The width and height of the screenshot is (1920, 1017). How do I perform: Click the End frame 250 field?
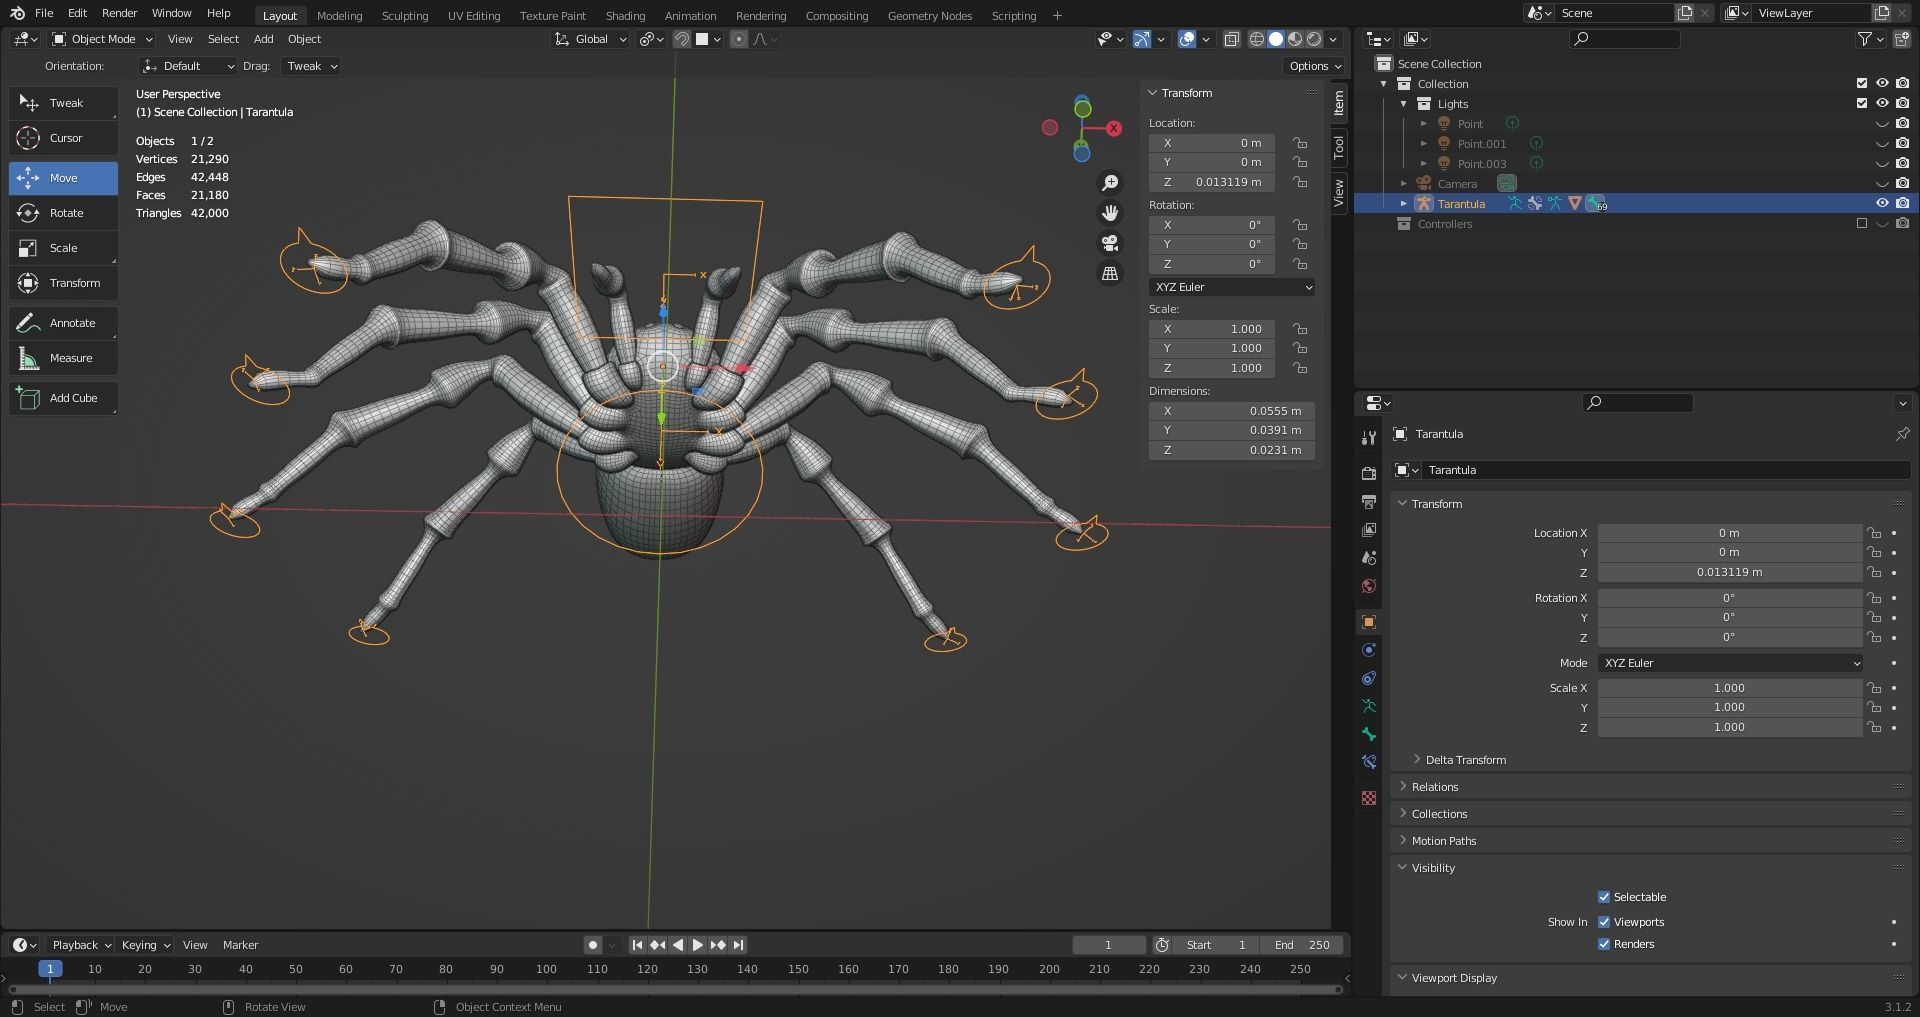[1300, 945]
